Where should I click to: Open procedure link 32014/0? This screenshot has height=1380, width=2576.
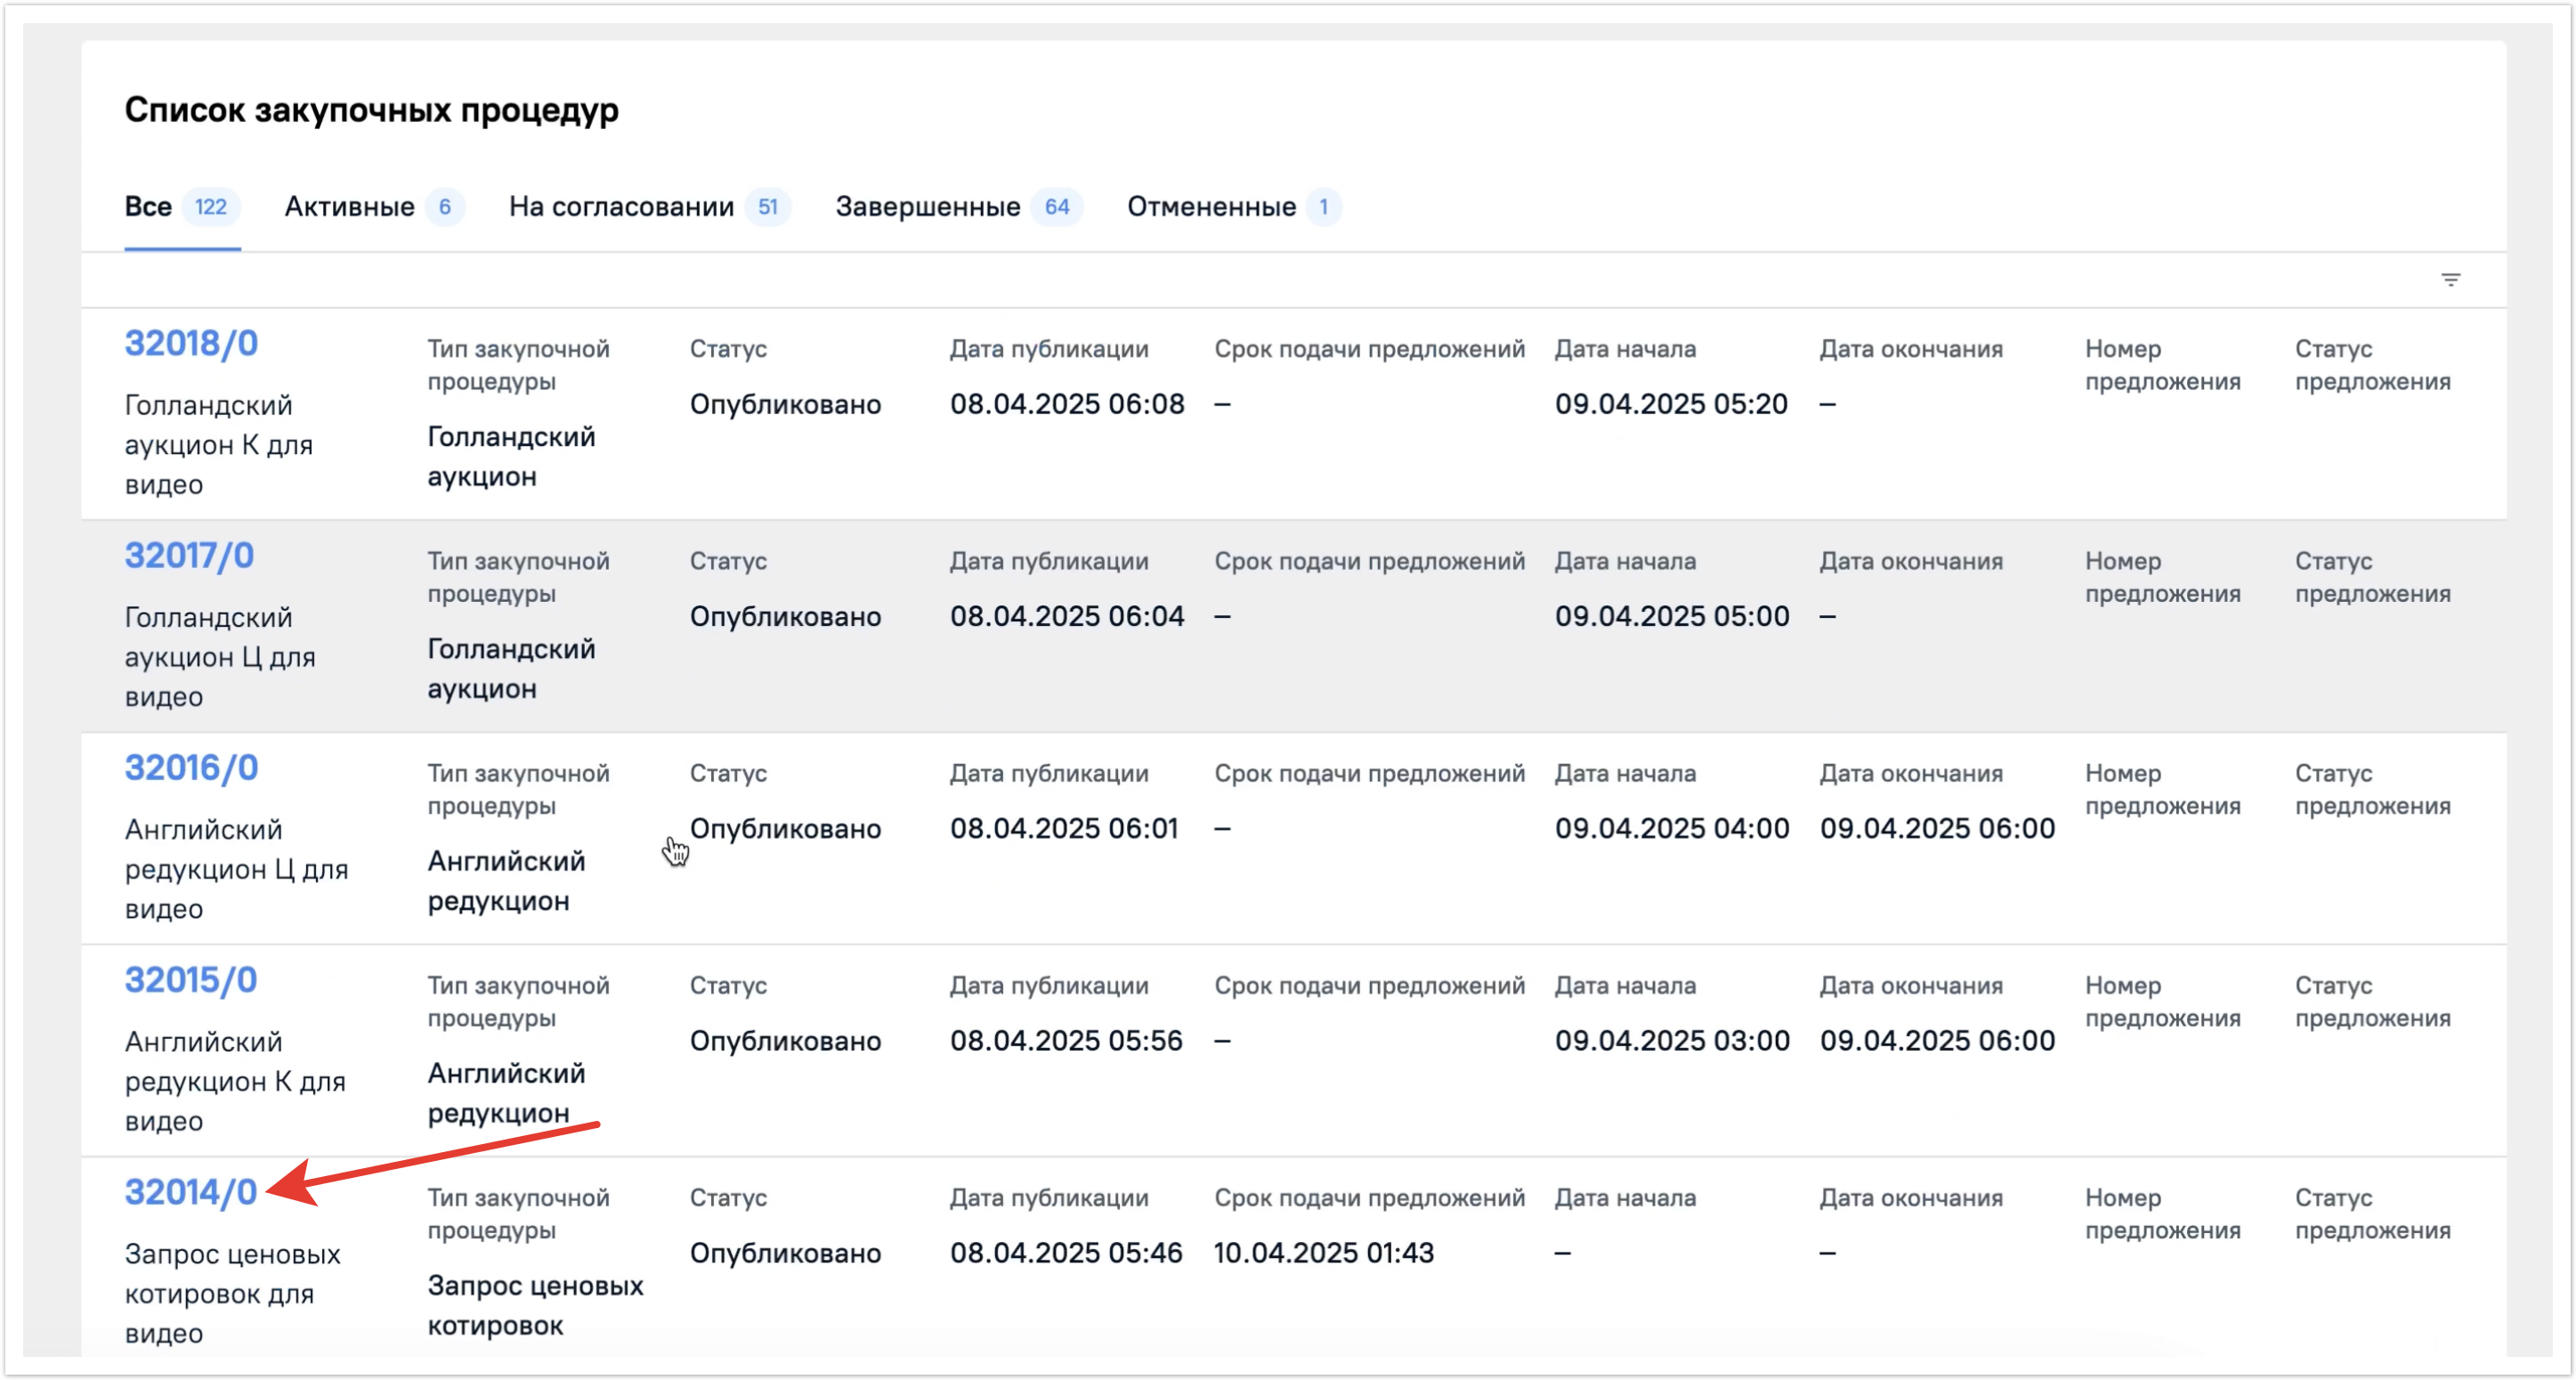pos(190,1192)
